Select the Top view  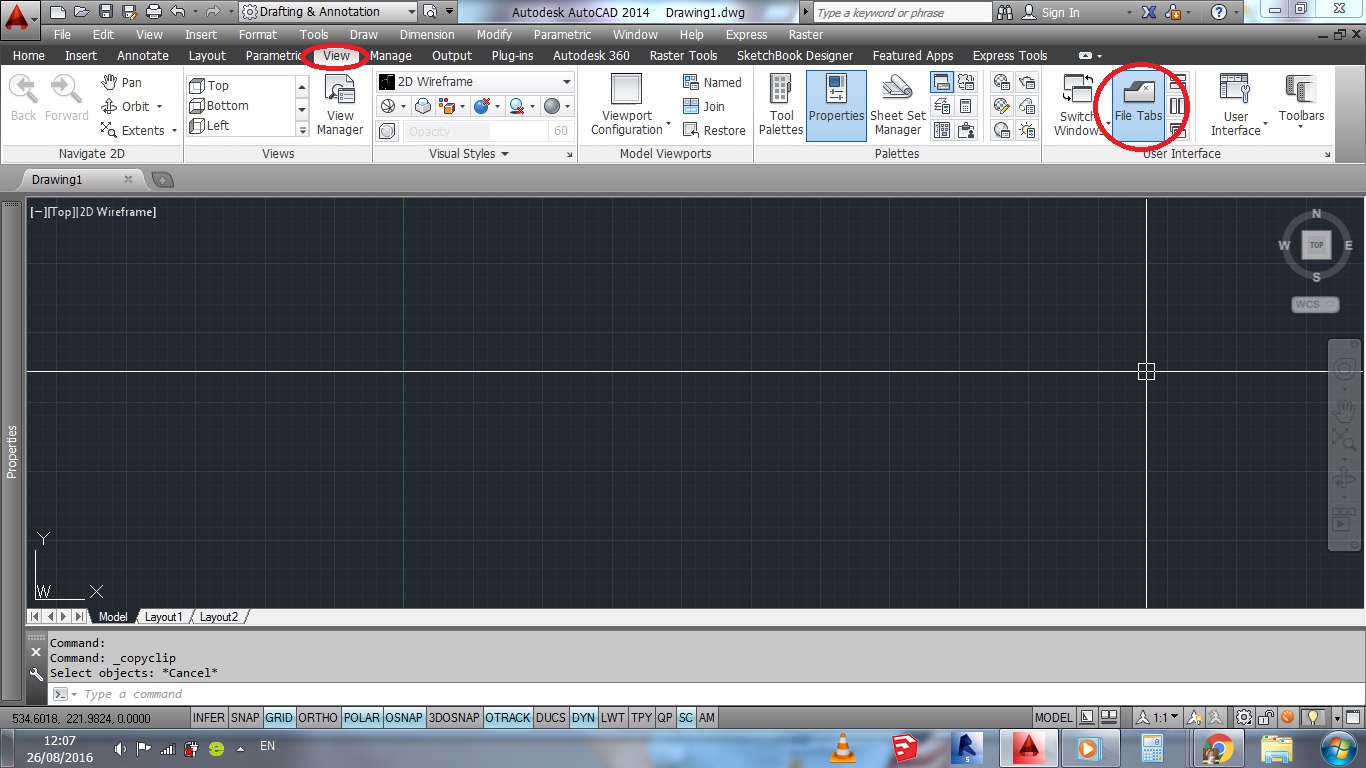(210, 86)
